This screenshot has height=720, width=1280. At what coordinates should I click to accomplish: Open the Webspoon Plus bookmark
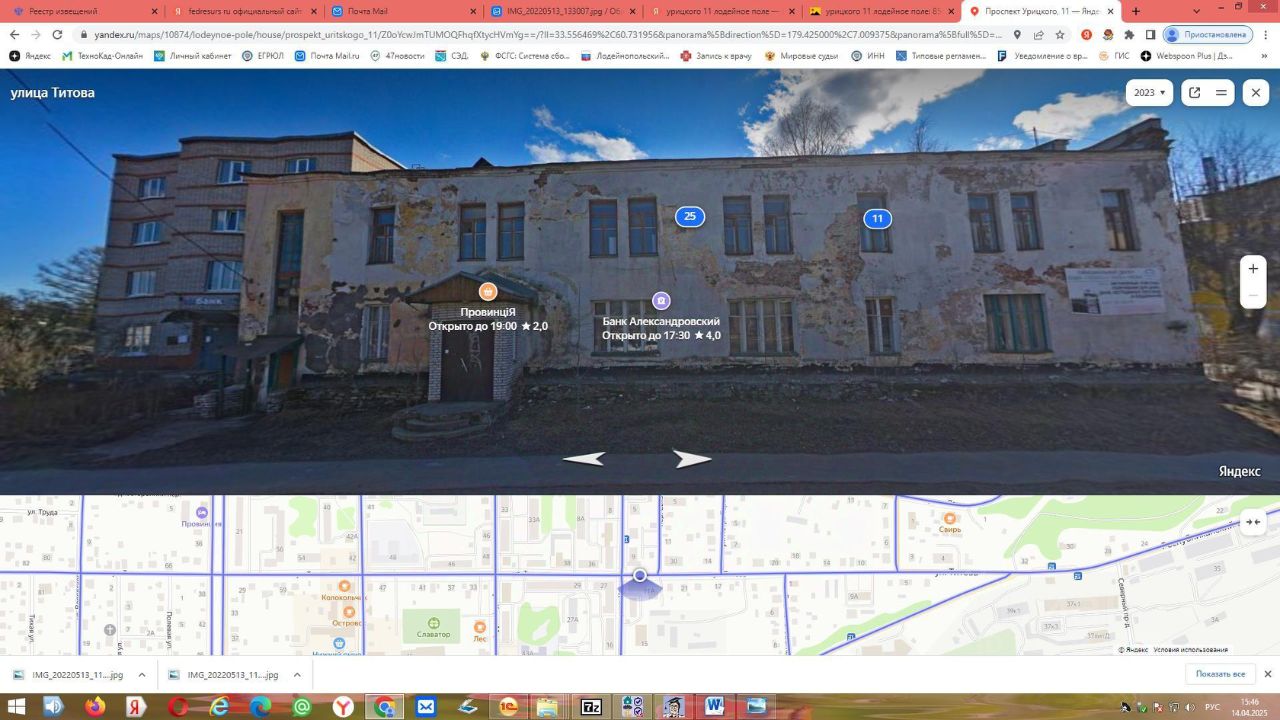(x=1187, y=56)
